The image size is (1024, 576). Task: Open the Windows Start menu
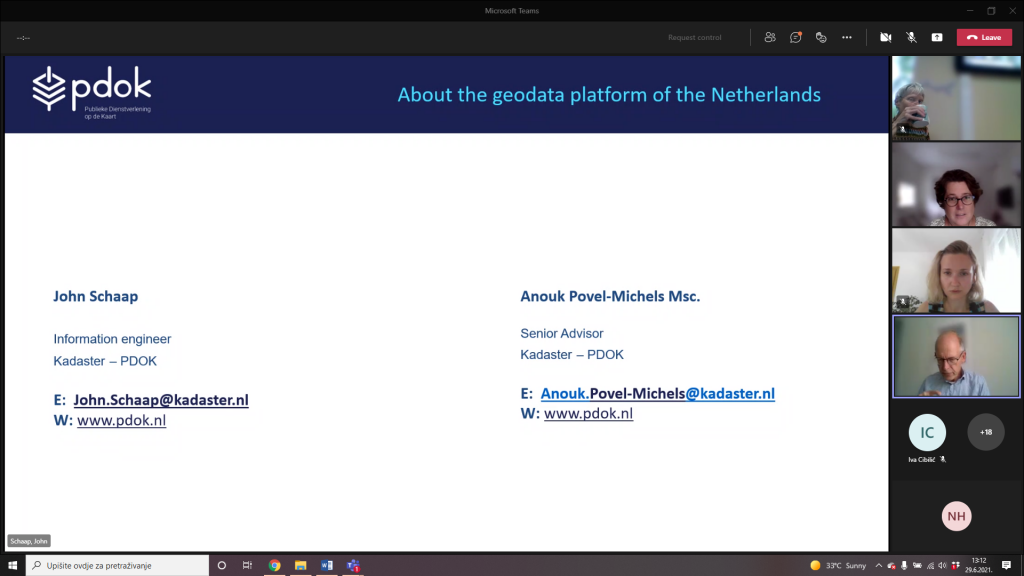tap(13, 565)
